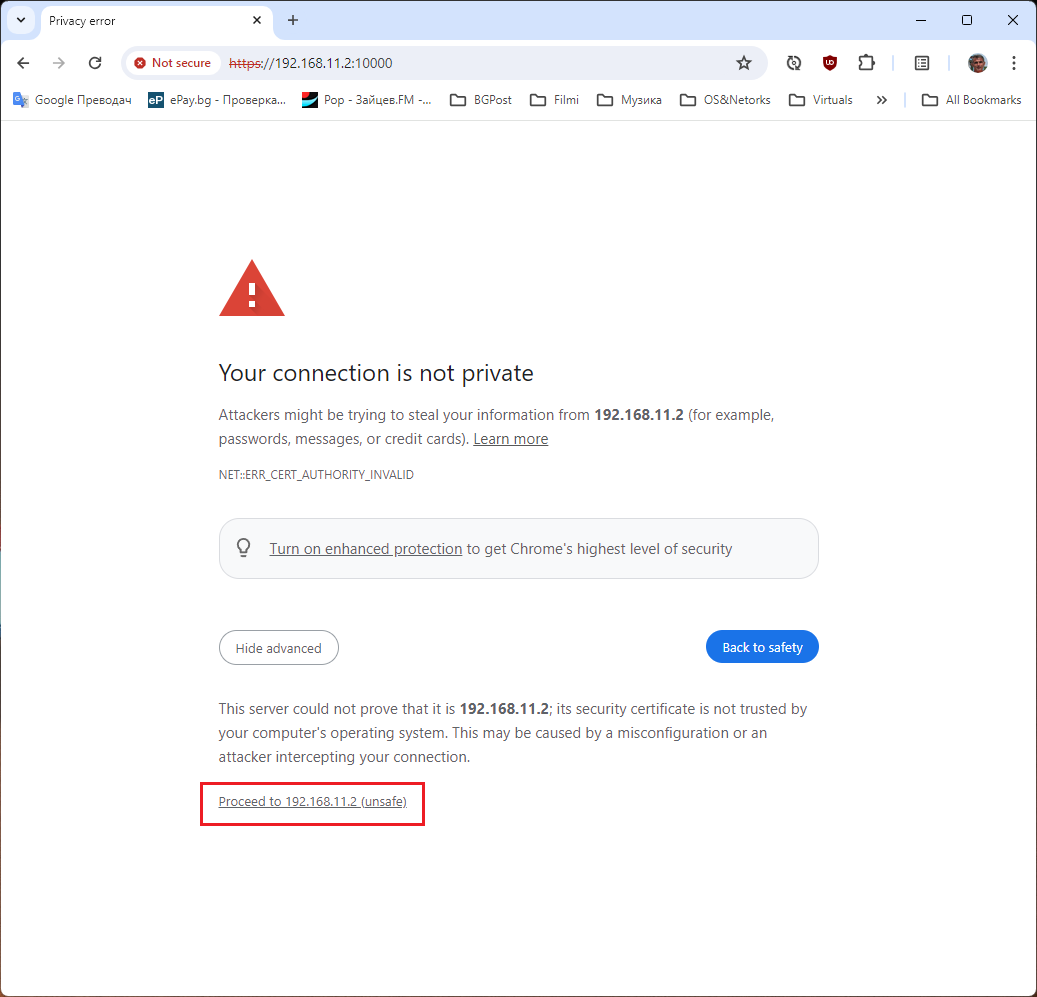Expand the tab search dropdown arrow

coord(21,20)
